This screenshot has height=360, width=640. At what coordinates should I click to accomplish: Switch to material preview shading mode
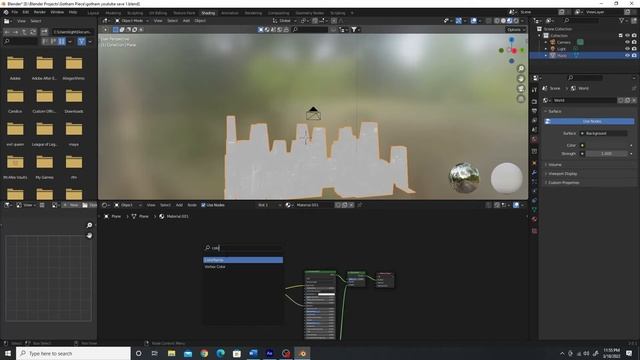tap(509, 21)
